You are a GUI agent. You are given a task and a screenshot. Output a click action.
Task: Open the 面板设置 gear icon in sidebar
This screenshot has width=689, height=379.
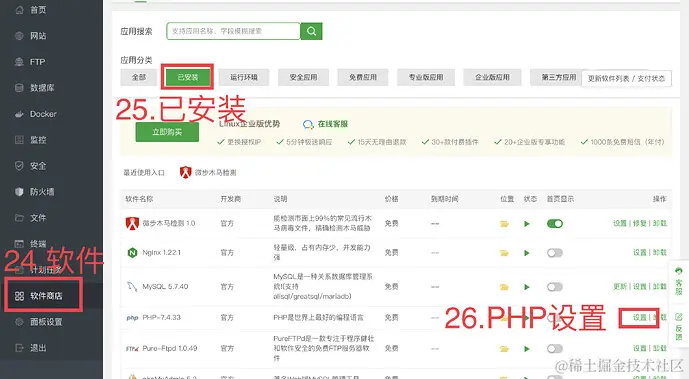[x=19, y=322]
